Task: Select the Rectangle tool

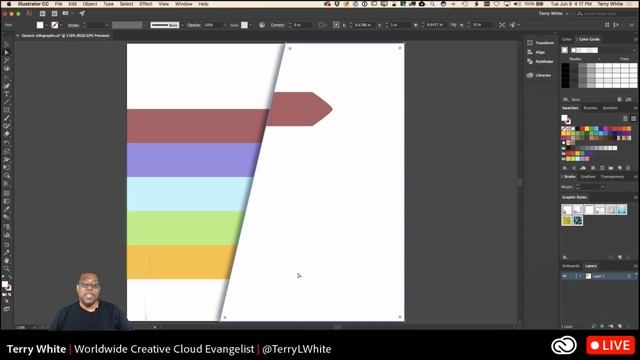Action: point(7,110)
